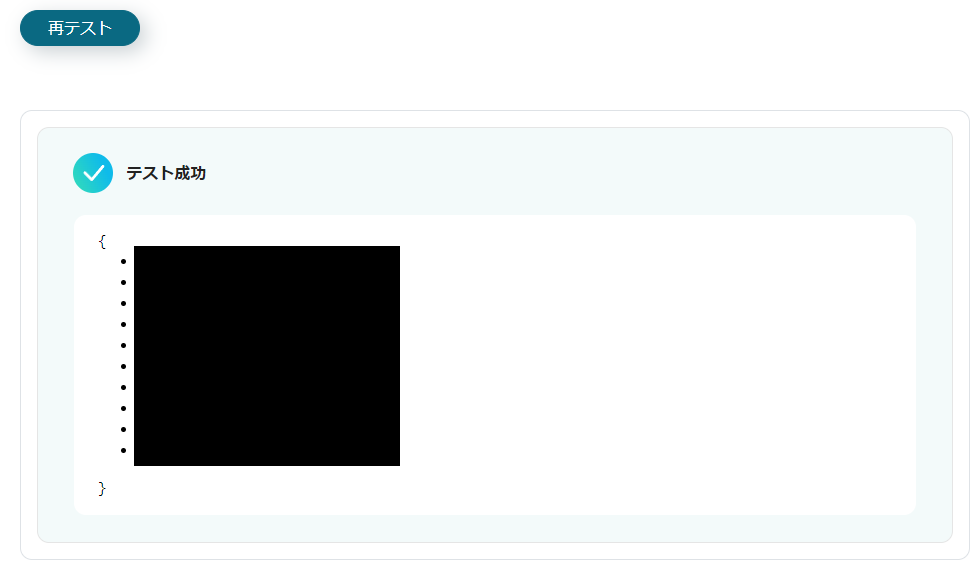Image resolution: width=970 pixels, height=568 pixels.
Task: Click the first bullet in result list
Action: pyautogui.click(x=124, y=262)
